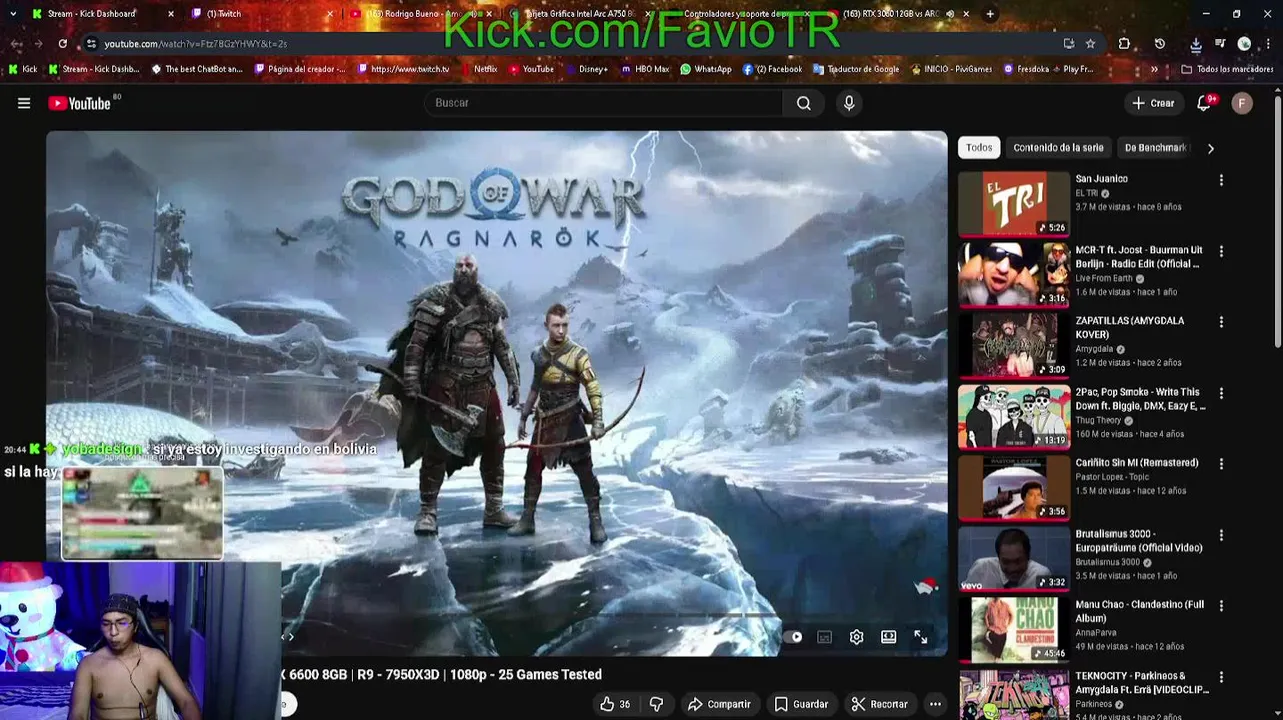Select Contenido de la serie chip

[1058, 147]
